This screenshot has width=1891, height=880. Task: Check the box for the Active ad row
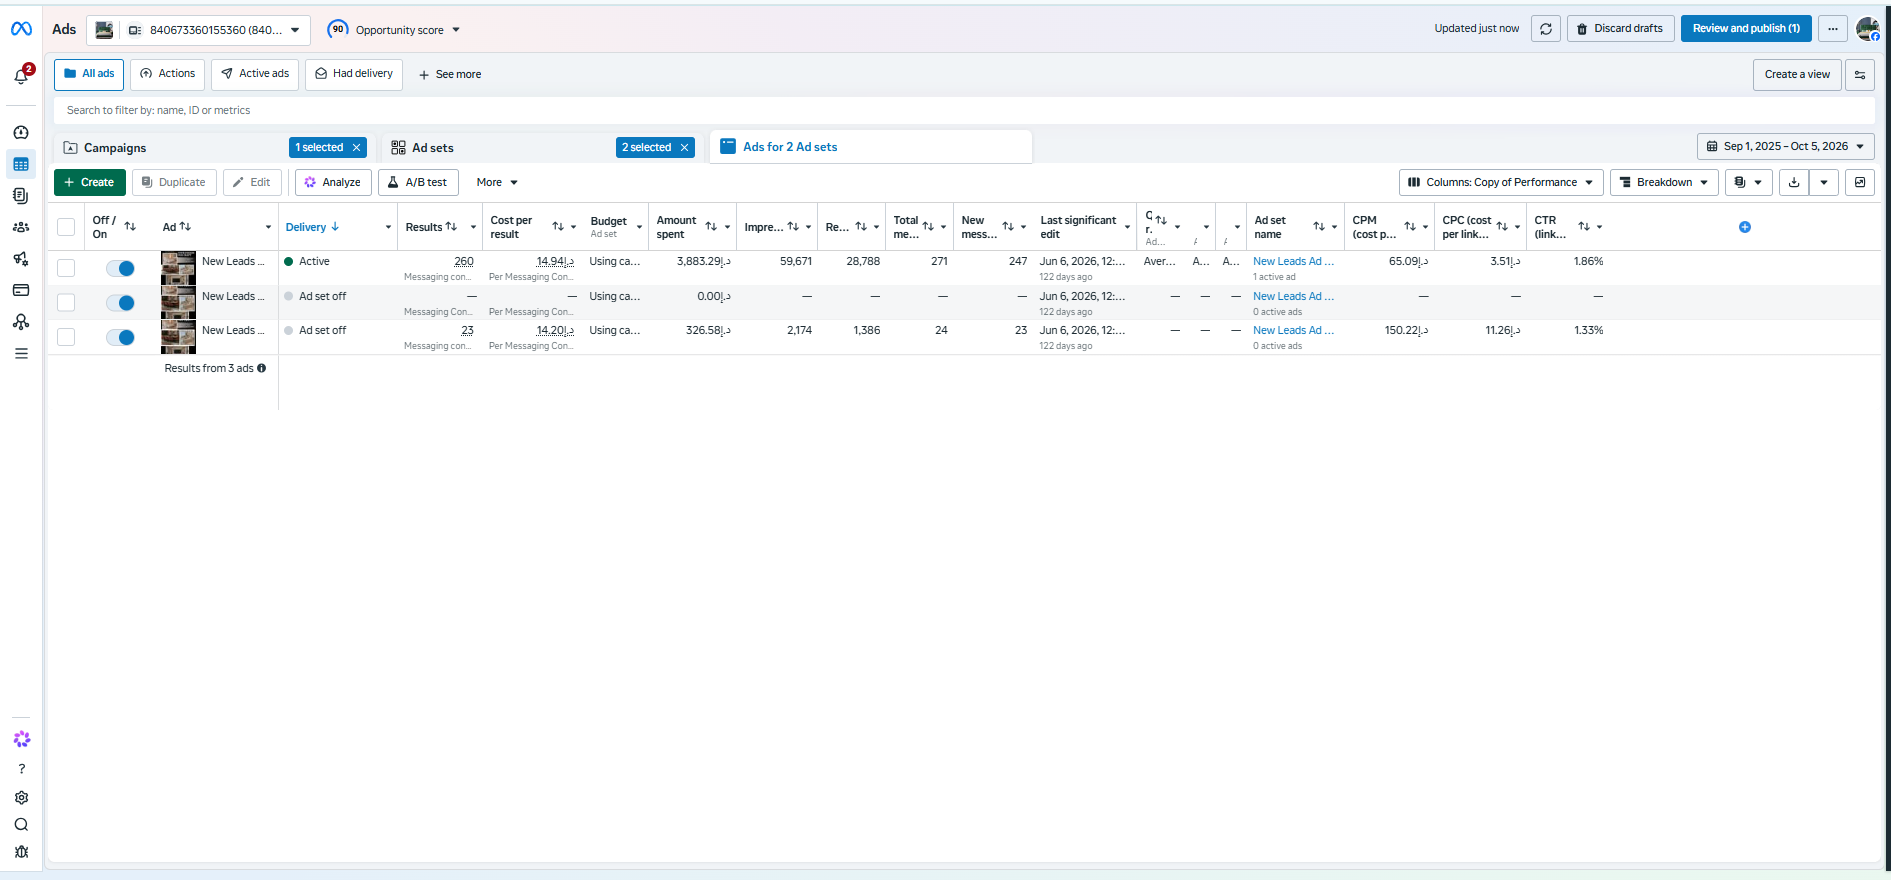(x=66, y=268)
